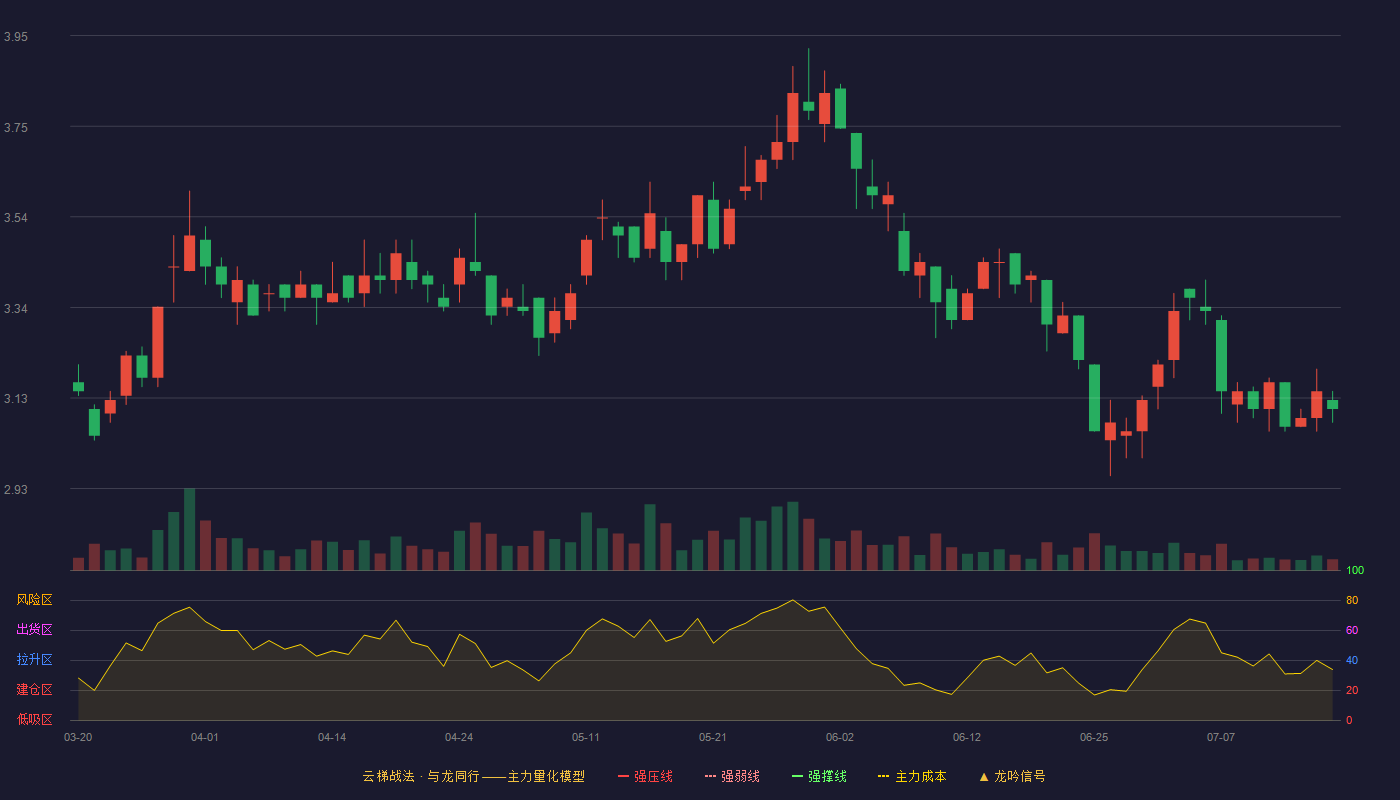This screenshot has height=800, width=1400.
Task: Click the 05-11 date axis label
Action: [586, 737]
